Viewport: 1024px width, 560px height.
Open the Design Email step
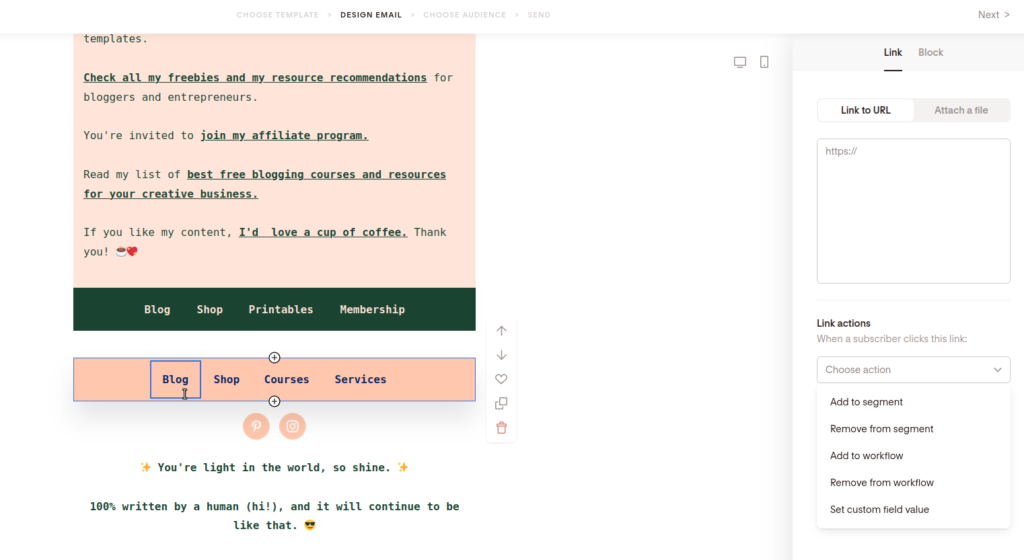click(x=371, y=14)
